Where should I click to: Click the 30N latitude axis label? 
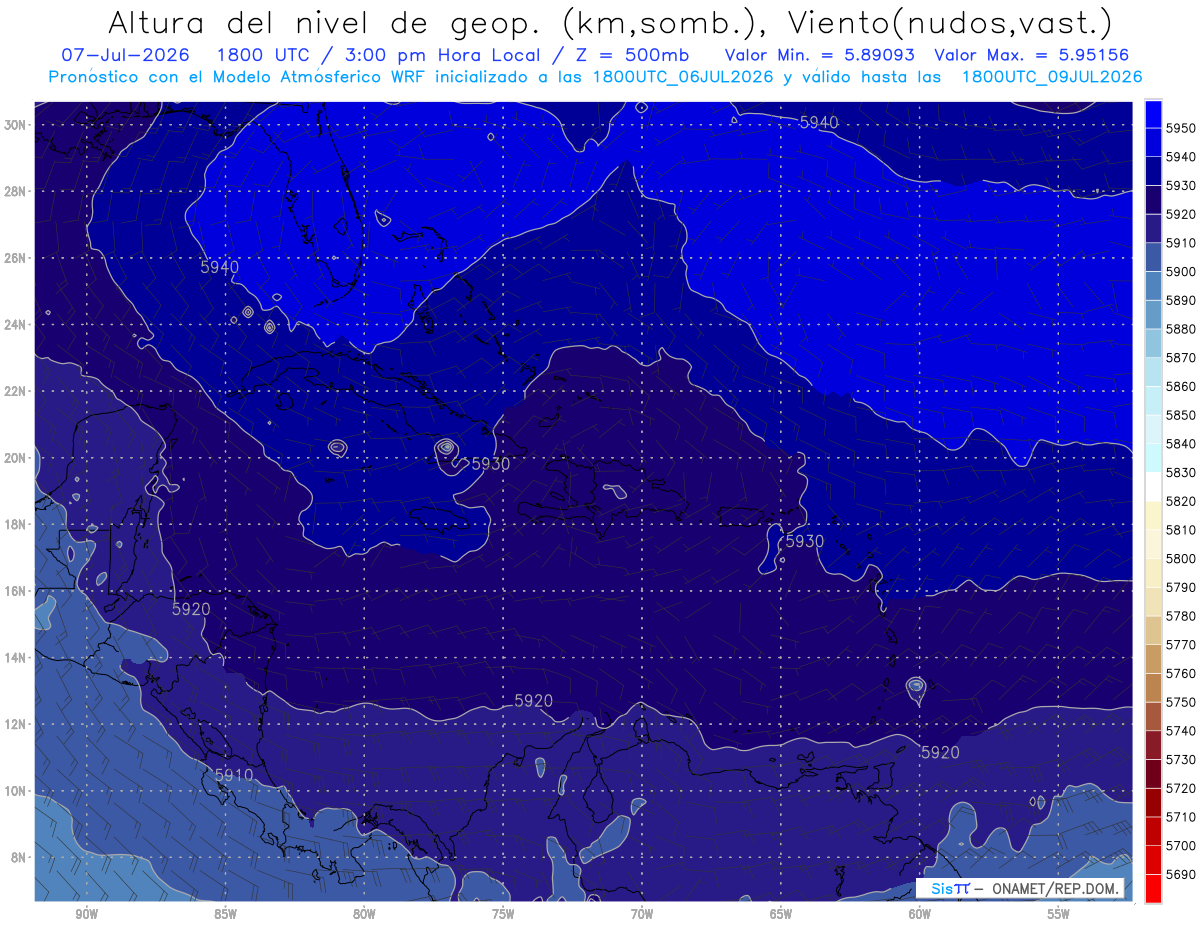click(14, 125)
